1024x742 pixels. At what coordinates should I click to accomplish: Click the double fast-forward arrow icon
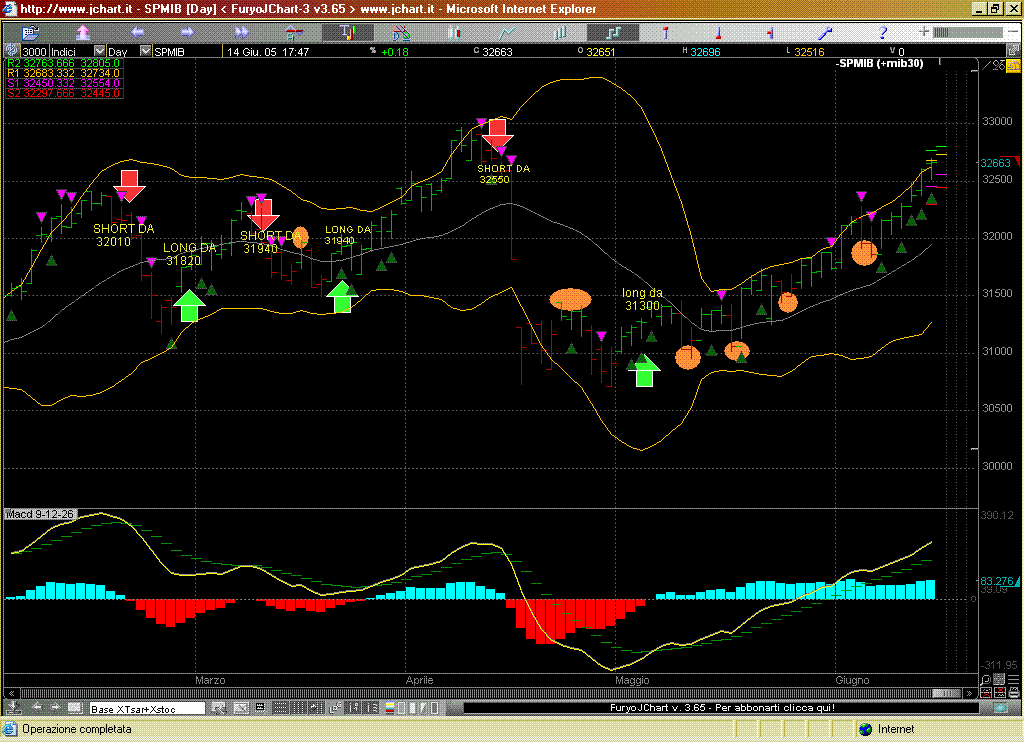pyautogui.click(x=244, y=33)
